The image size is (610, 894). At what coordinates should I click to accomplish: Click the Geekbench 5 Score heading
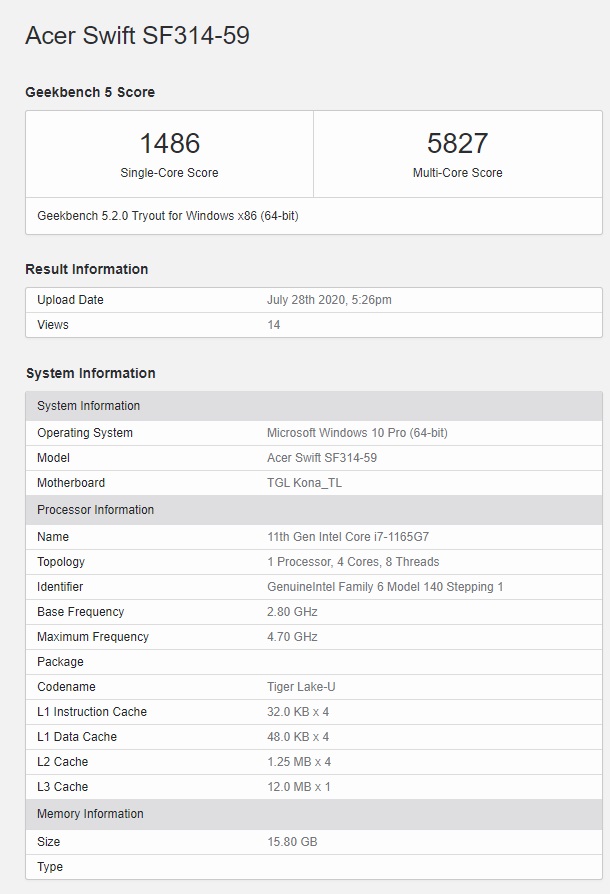click(90, 92)
